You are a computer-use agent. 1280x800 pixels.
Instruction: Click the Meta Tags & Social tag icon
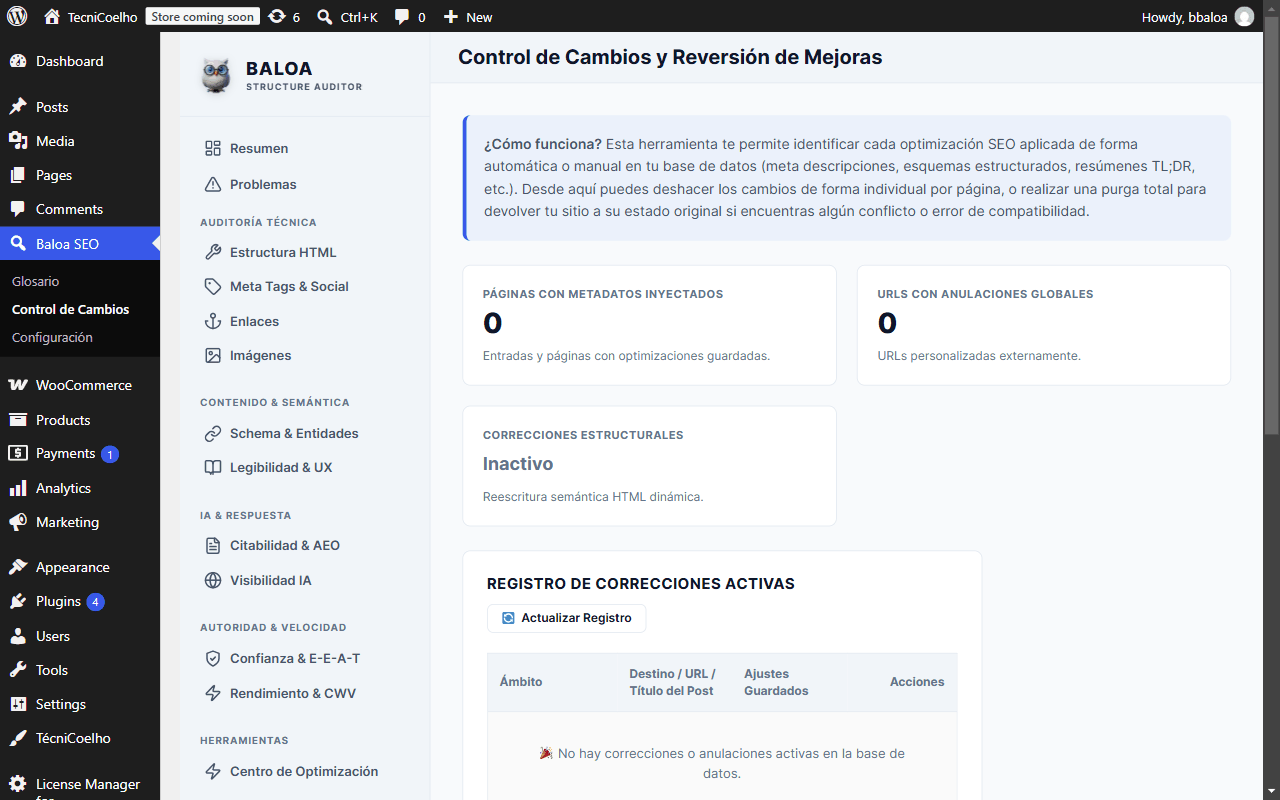click(x=212, y=286)
